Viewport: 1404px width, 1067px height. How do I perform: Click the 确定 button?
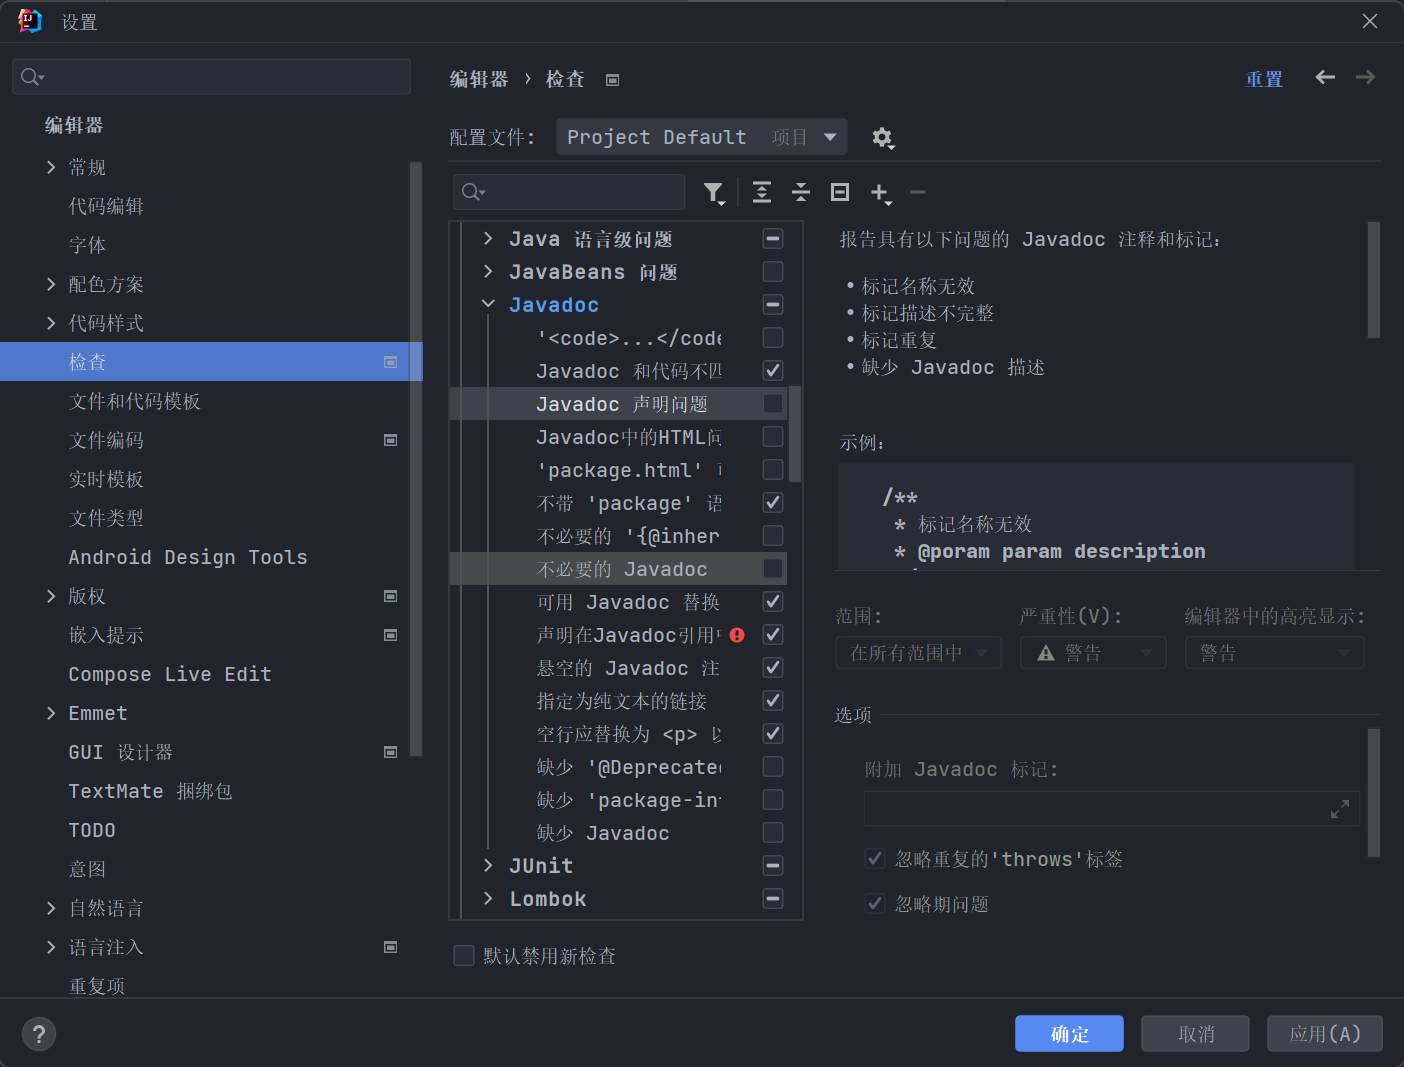pyautogui.click(x=1069, y=1034)
